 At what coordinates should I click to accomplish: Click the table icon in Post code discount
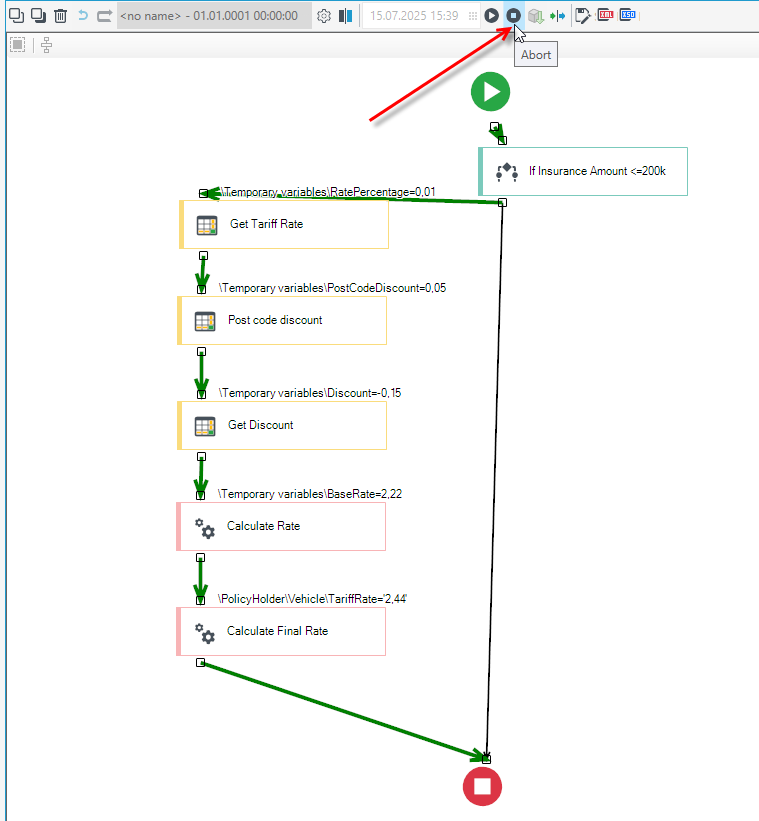pos(205,321)
